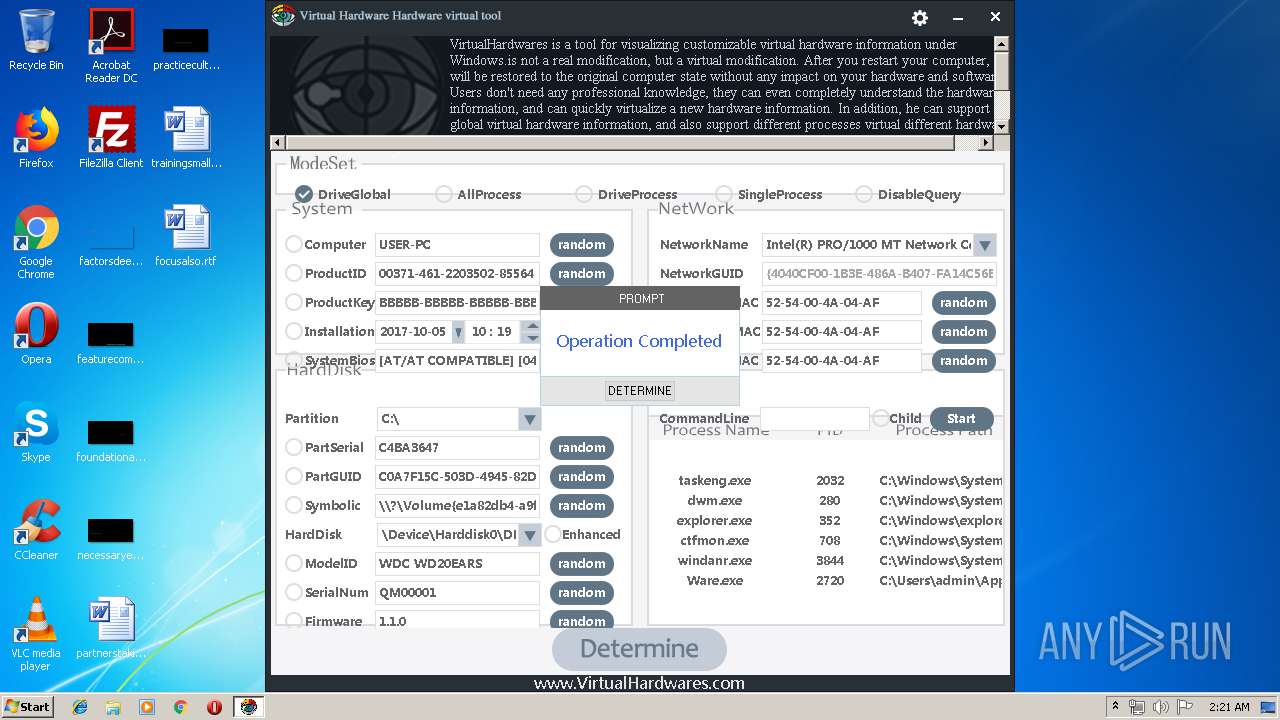Screen dimensions: 1280x720
Task: Open VLC media player shortcut
Action: point(36,634)
